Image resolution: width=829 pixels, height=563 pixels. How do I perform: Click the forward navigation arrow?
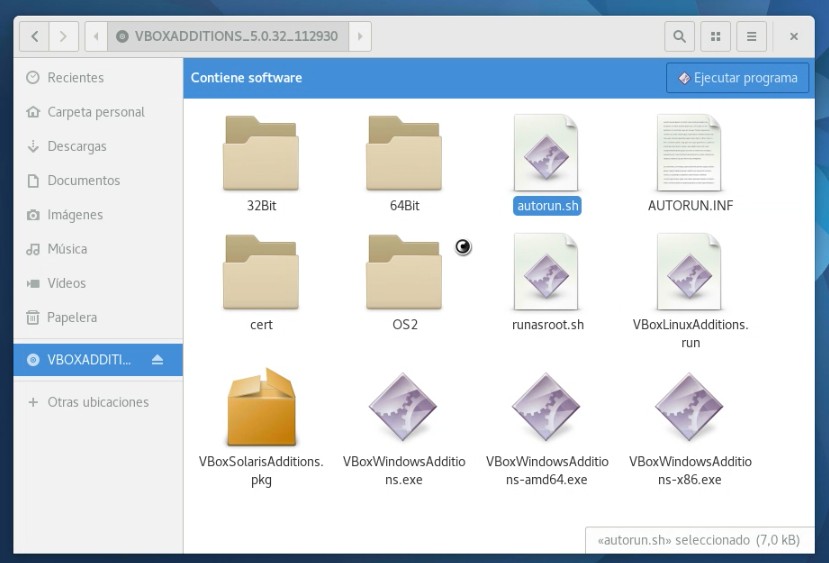click(x=63, y=37)
